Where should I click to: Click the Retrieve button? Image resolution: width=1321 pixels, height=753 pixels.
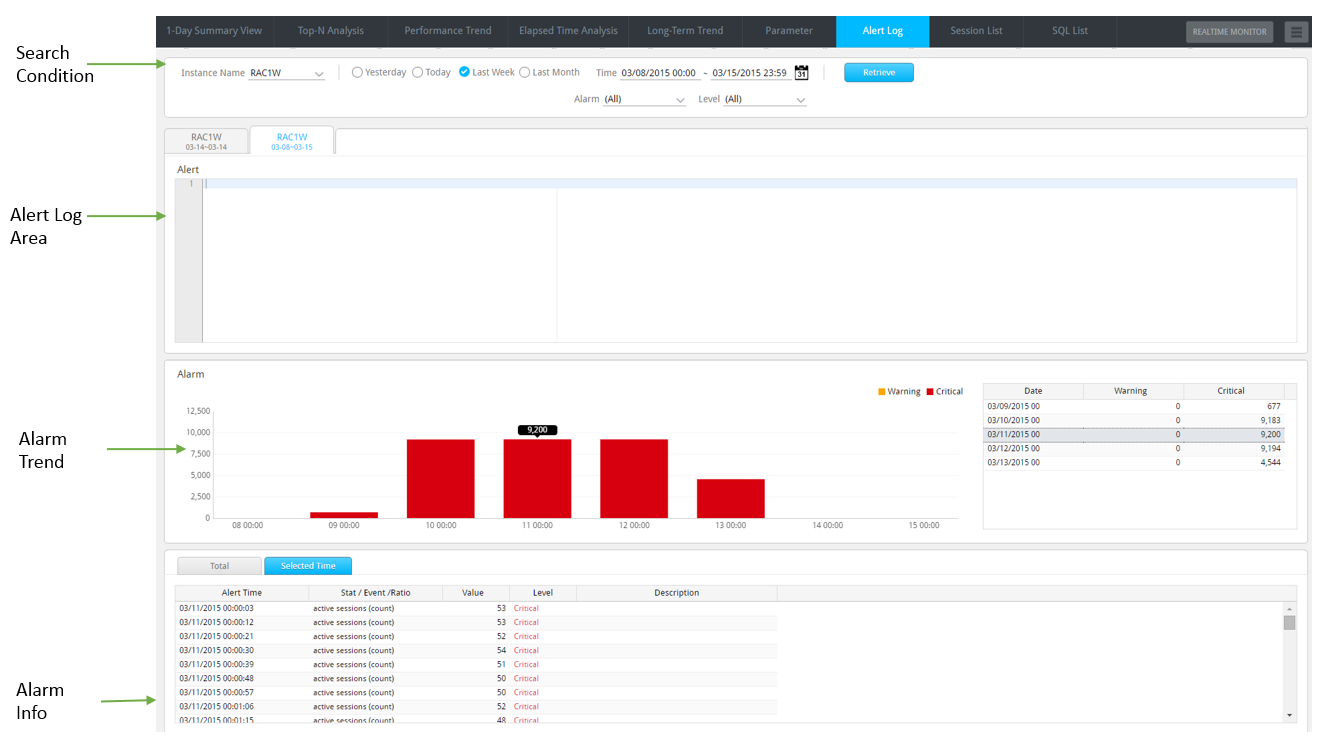pyautogui.click(x=879, y=72)
